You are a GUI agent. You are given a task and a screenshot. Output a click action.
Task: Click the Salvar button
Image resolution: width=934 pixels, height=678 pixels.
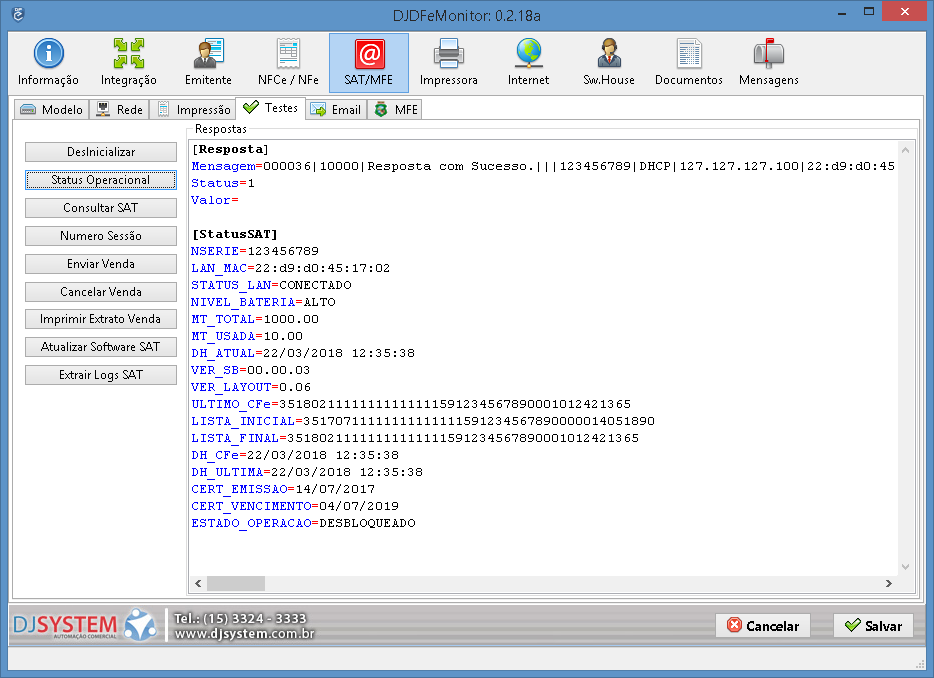click(873, 626)
